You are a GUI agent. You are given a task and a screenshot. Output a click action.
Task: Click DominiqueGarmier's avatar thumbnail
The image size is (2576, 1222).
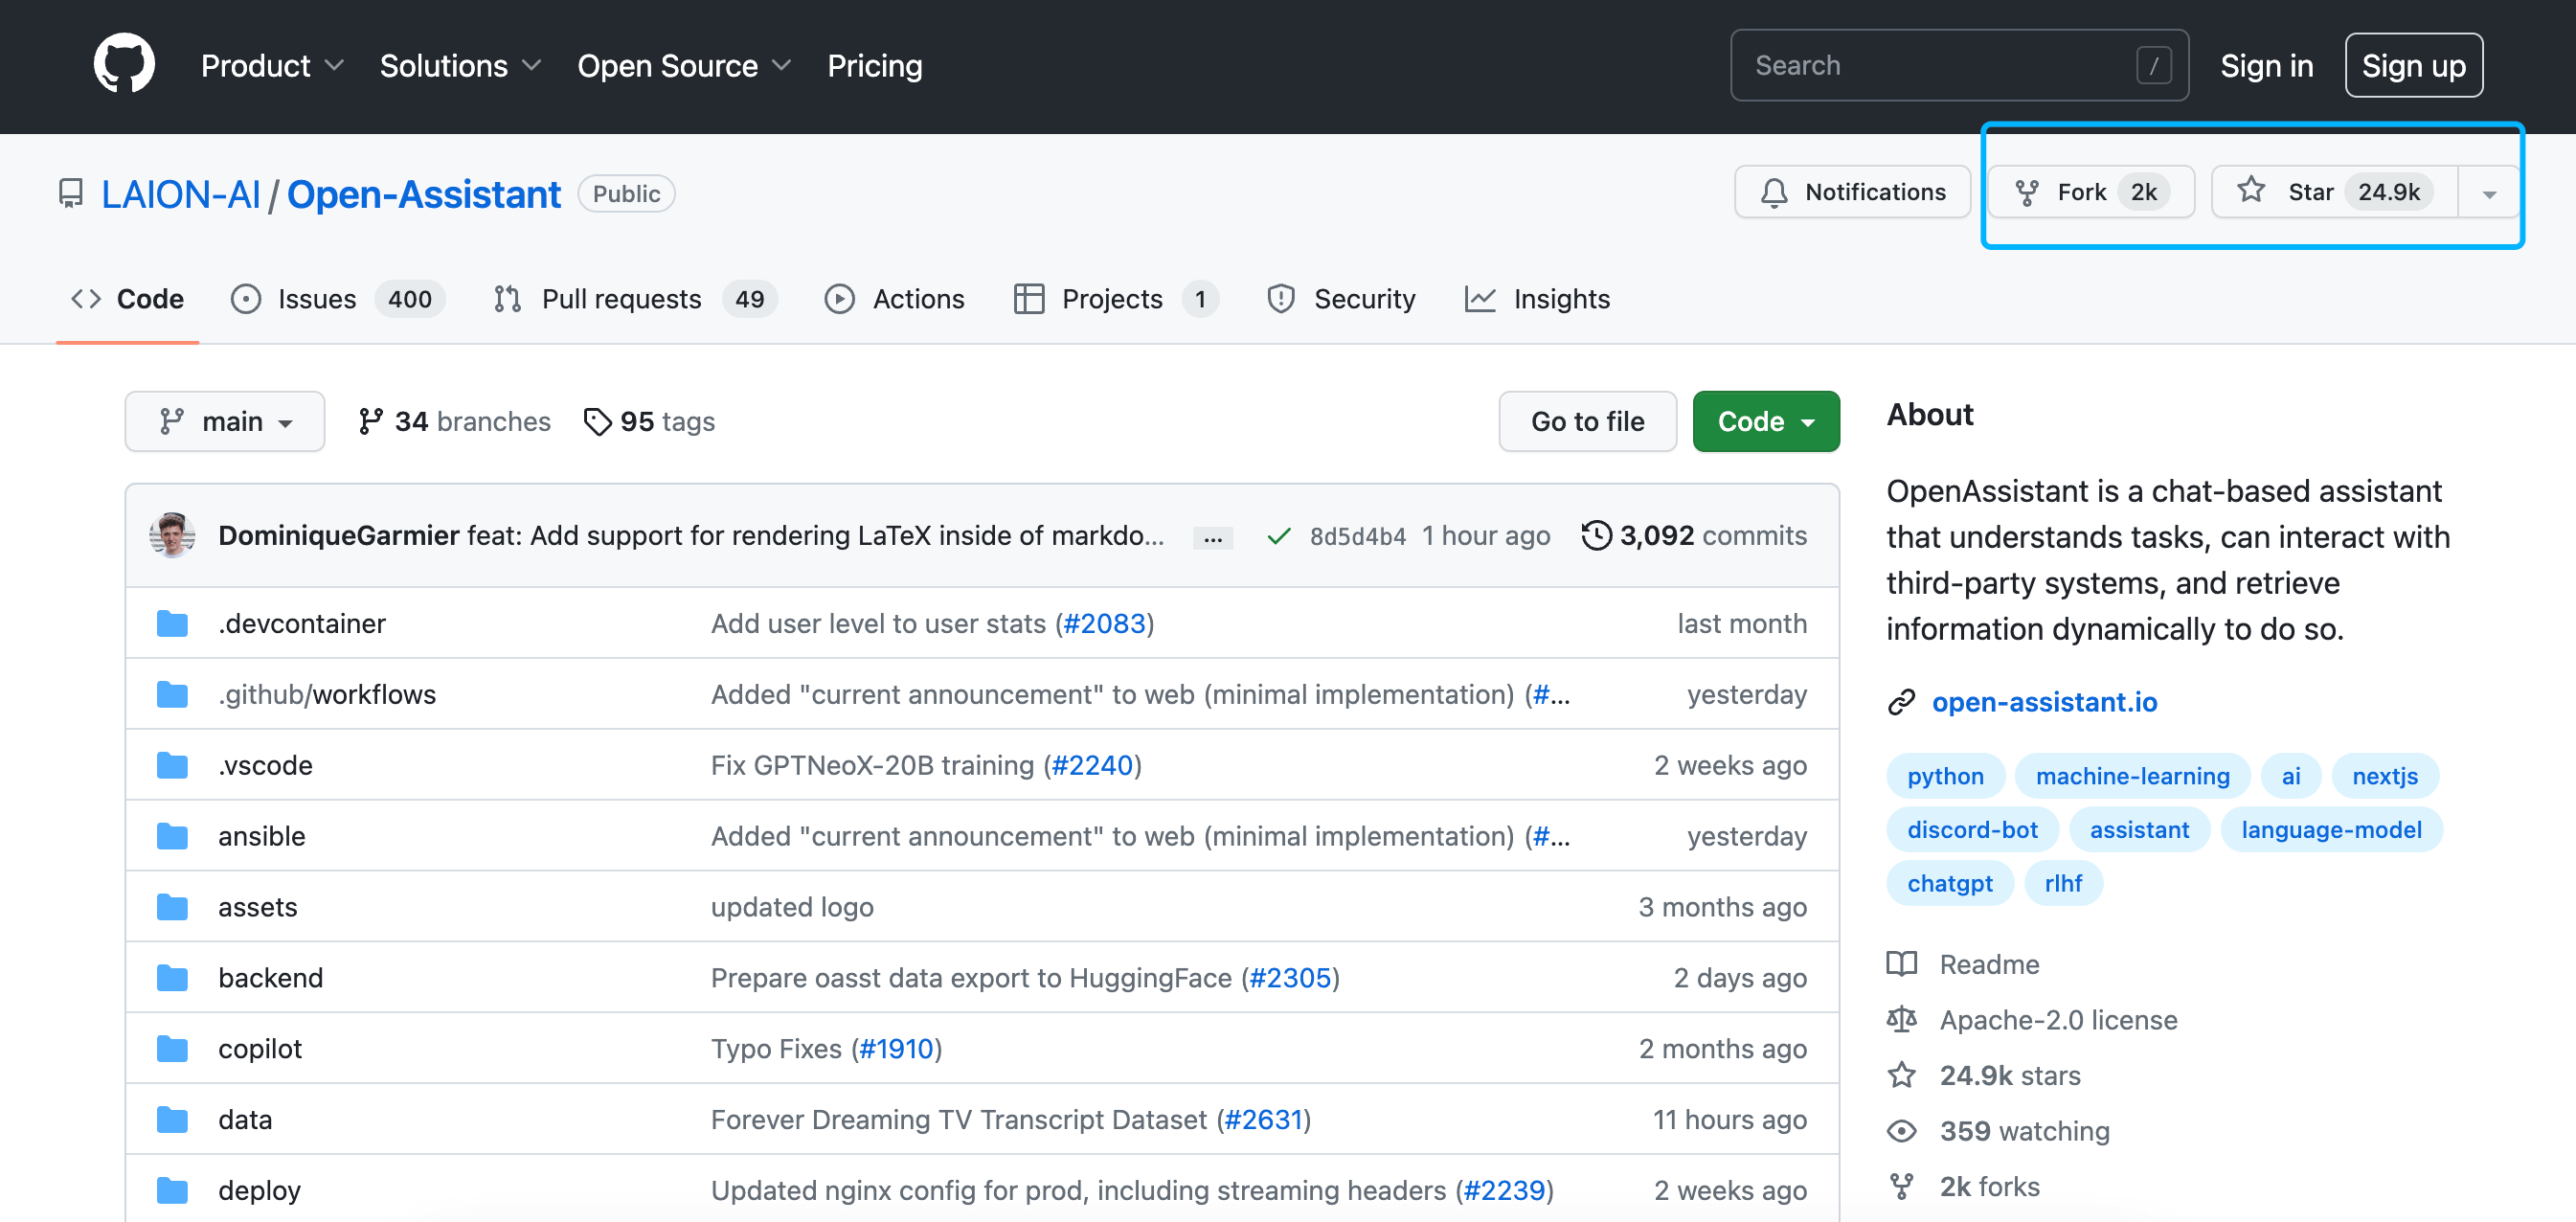click(x=172, y=535)
